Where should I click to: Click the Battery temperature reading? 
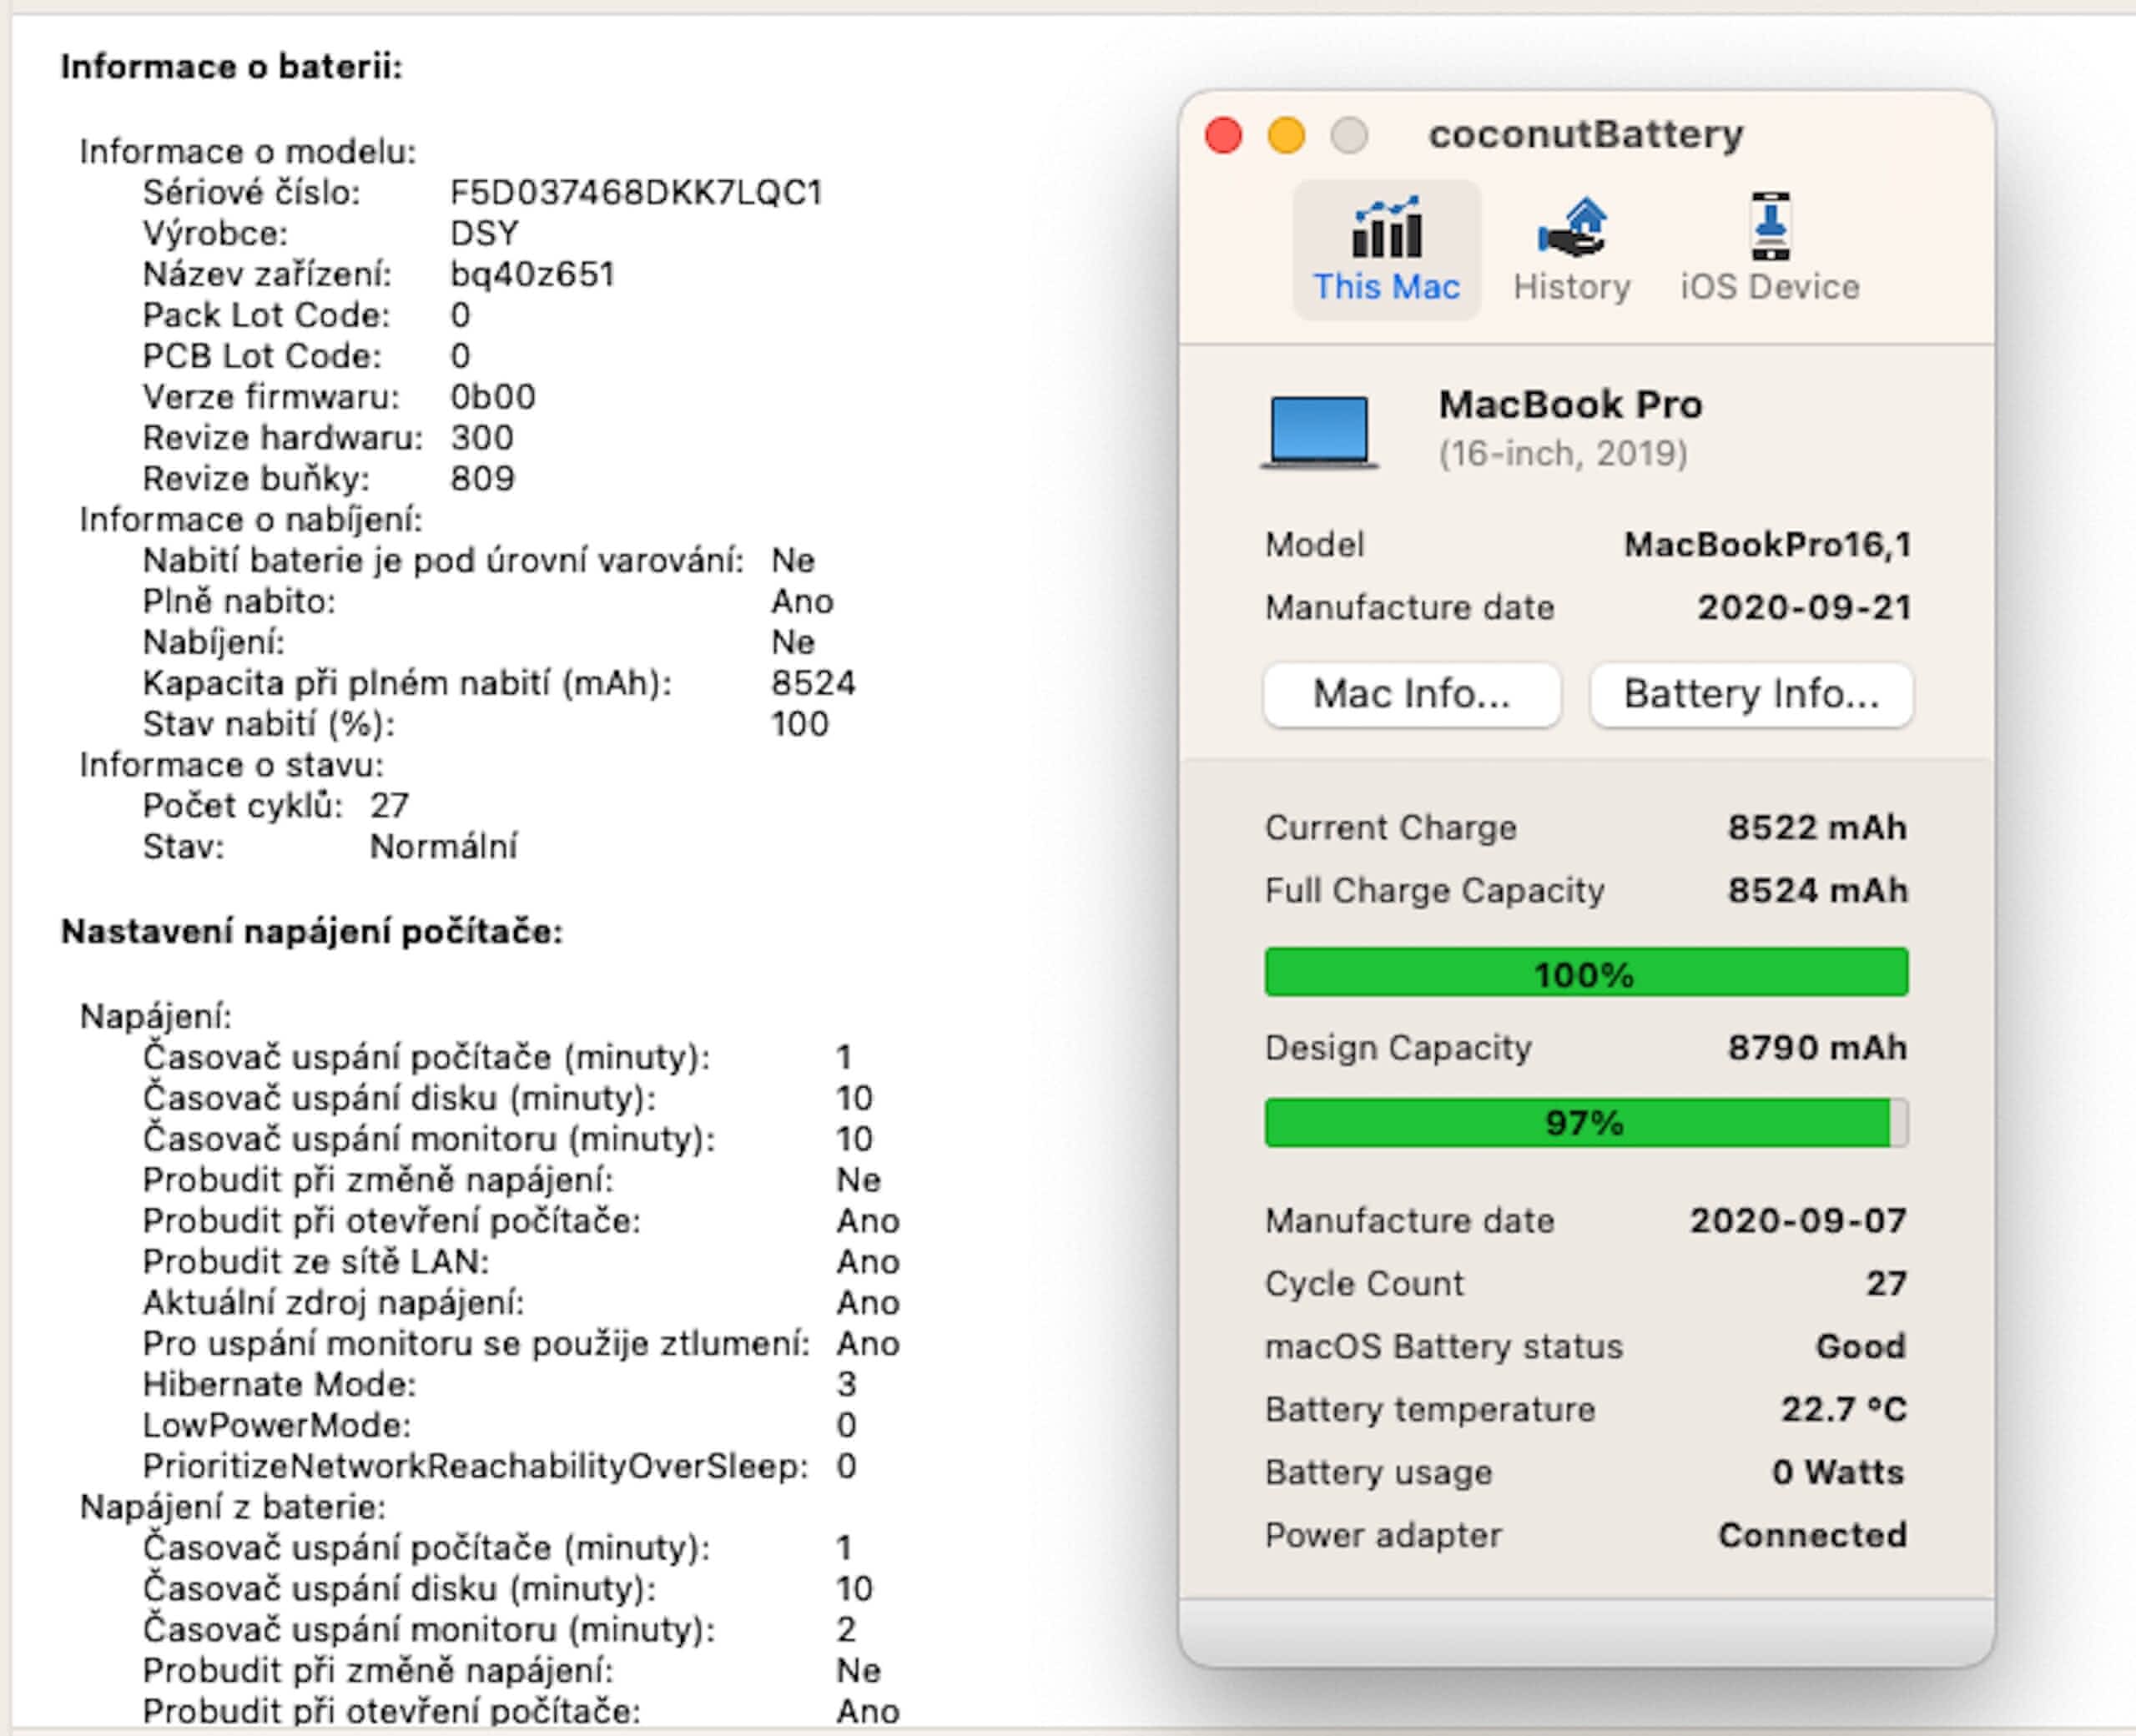1843,1409
